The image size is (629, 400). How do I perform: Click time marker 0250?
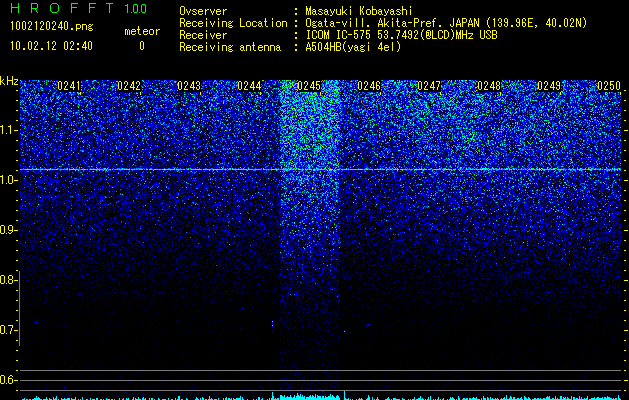tap(609, 86)
